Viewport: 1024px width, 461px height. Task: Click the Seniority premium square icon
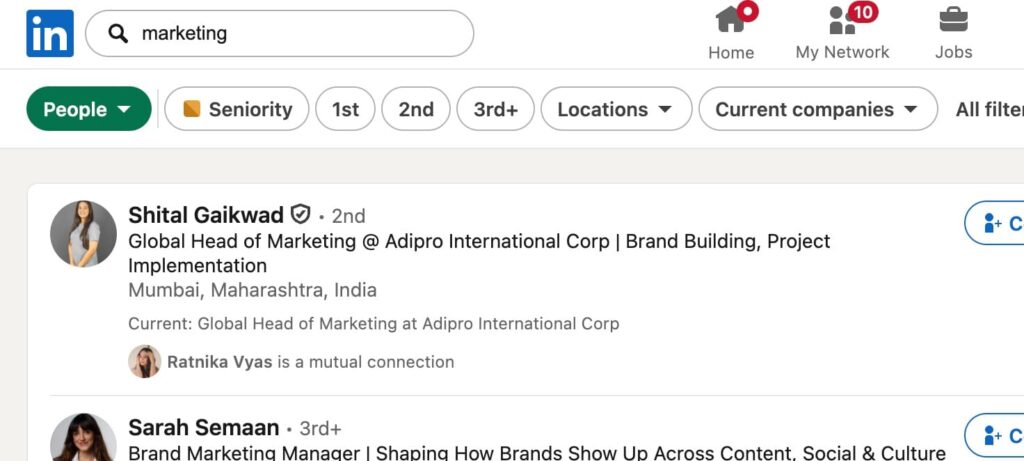(191, 108)
